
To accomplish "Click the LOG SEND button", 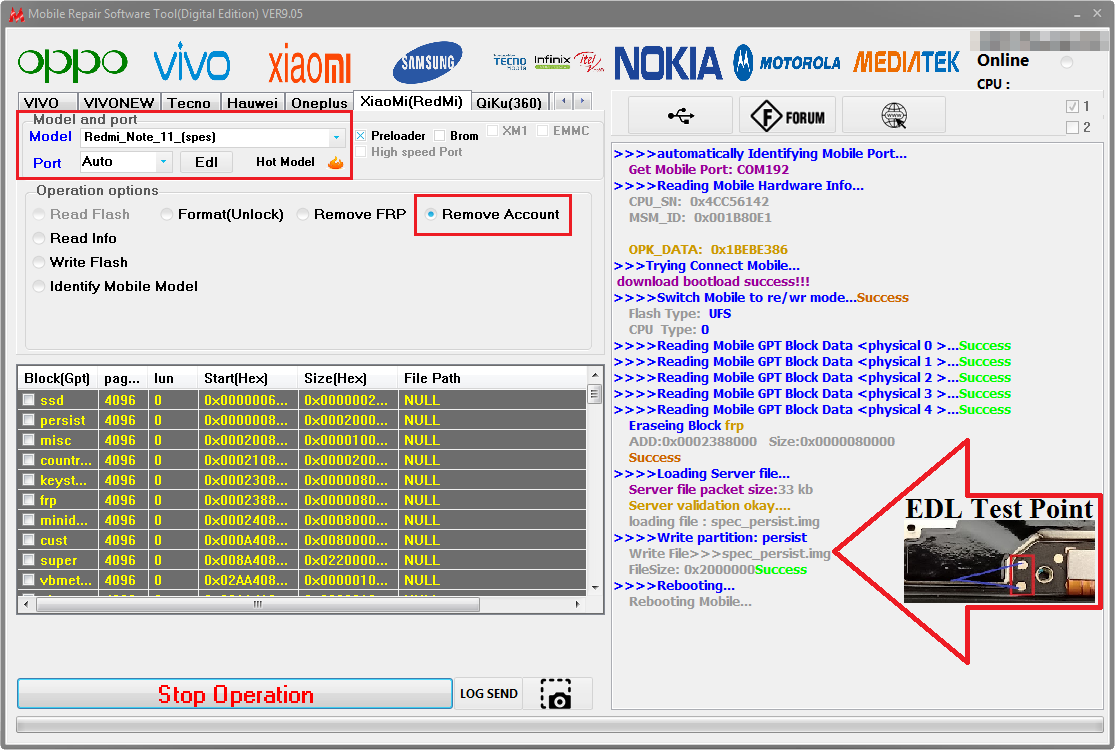I will [489, 694].
